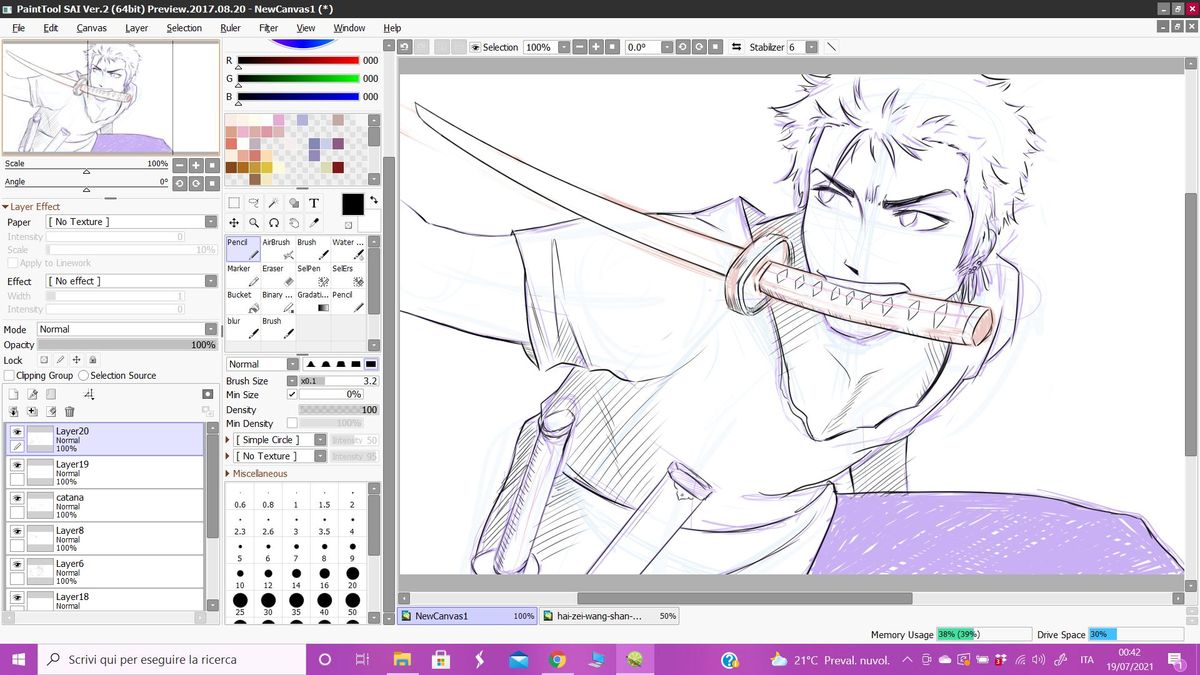Select the Rotate view tool
The image size is (1200, 675).
(273, 223)
